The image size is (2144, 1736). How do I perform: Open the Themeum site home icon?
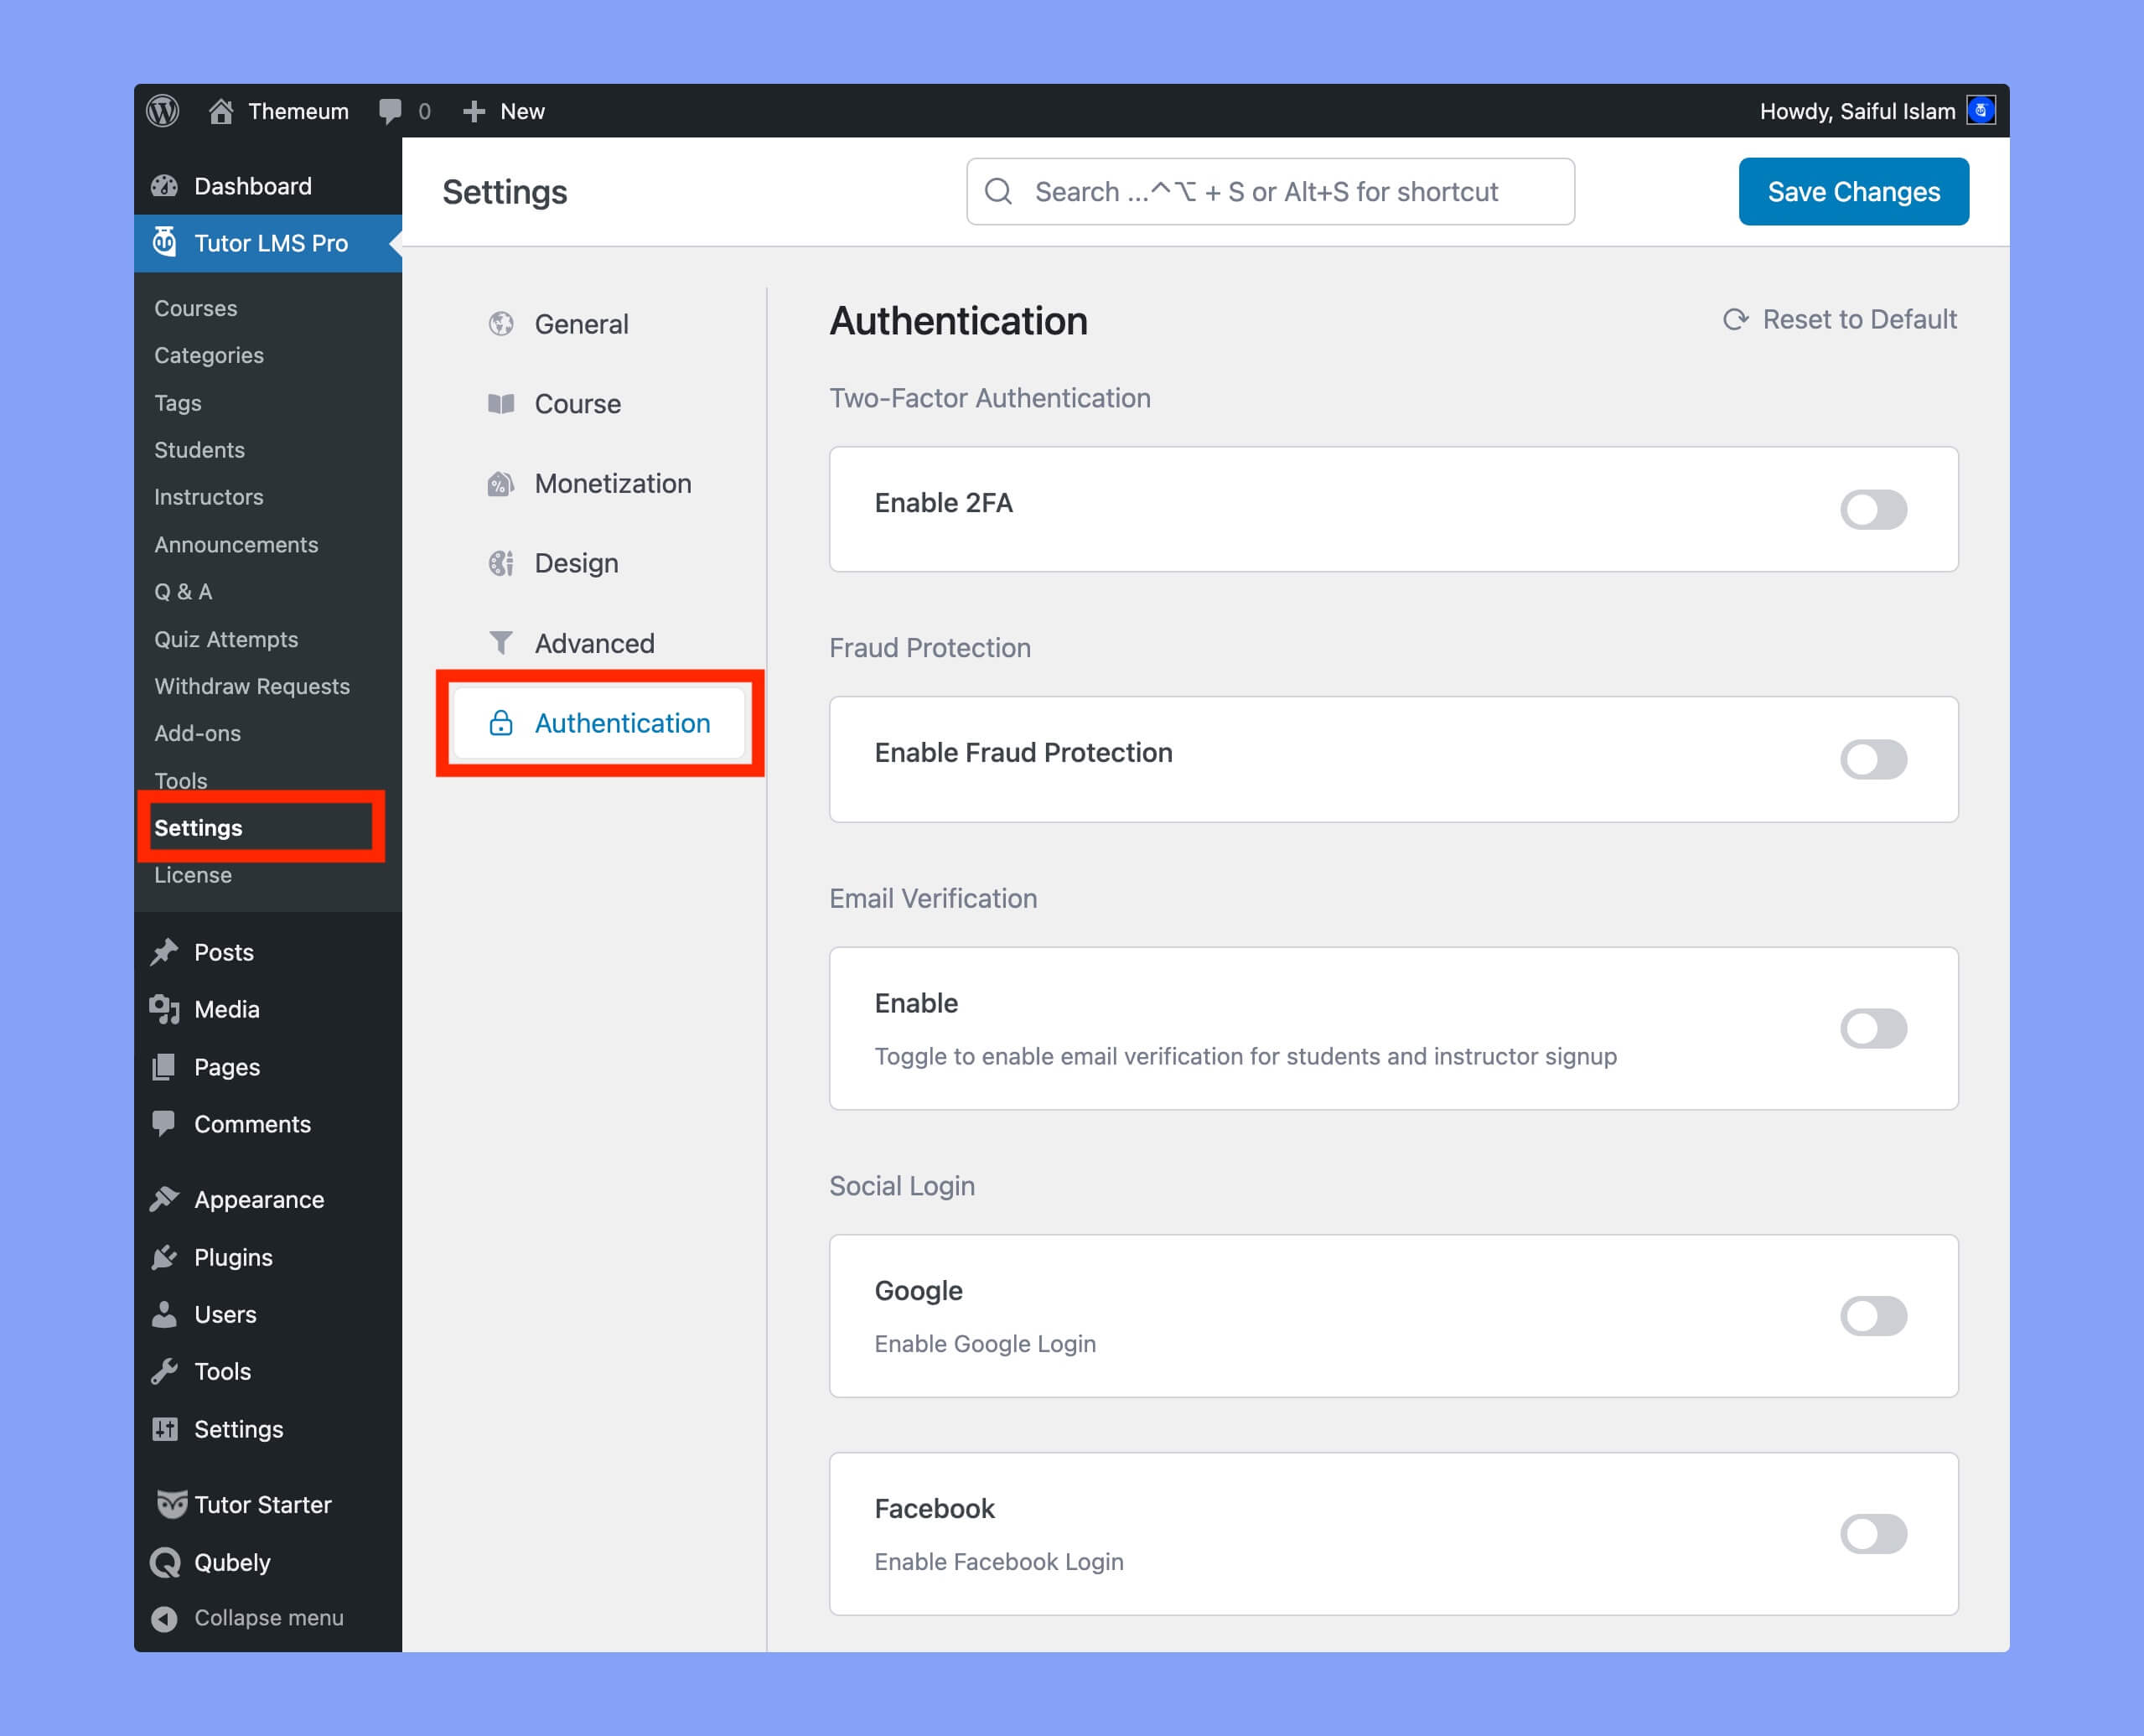221,111
